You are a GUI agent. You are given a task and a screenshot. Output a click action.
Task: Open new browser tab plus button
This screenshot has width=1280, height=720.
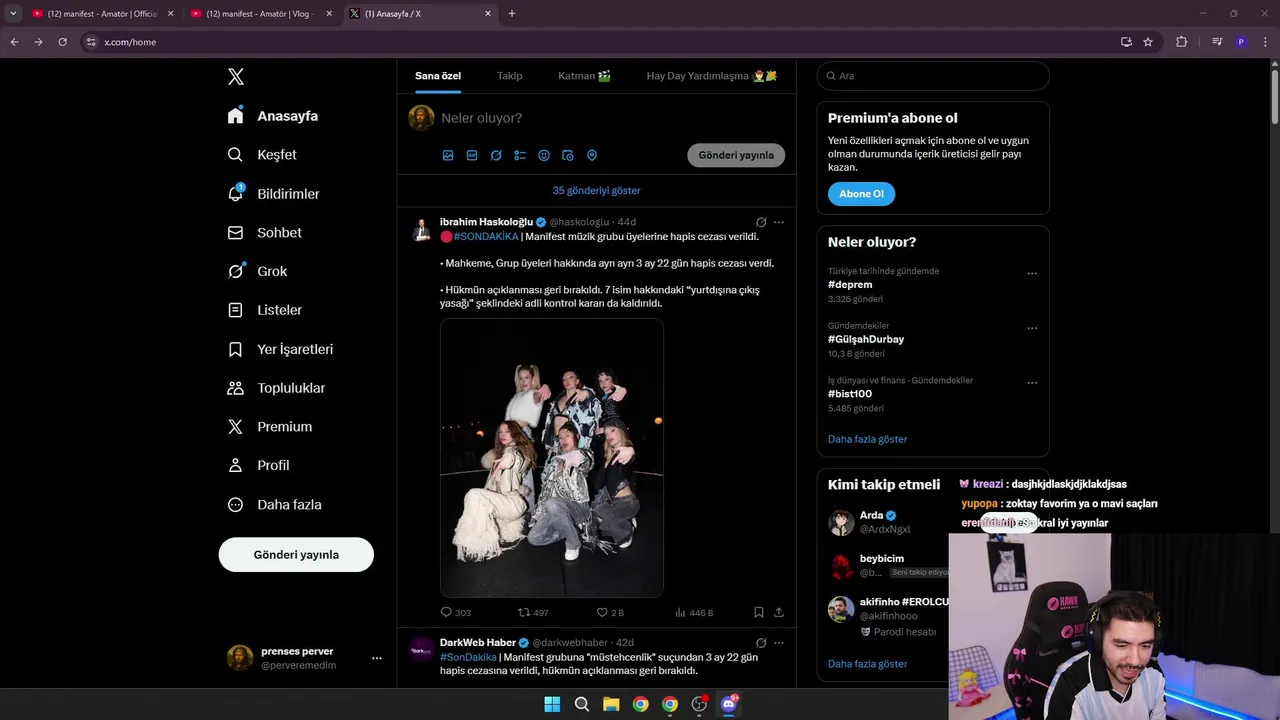coord(512,14)
